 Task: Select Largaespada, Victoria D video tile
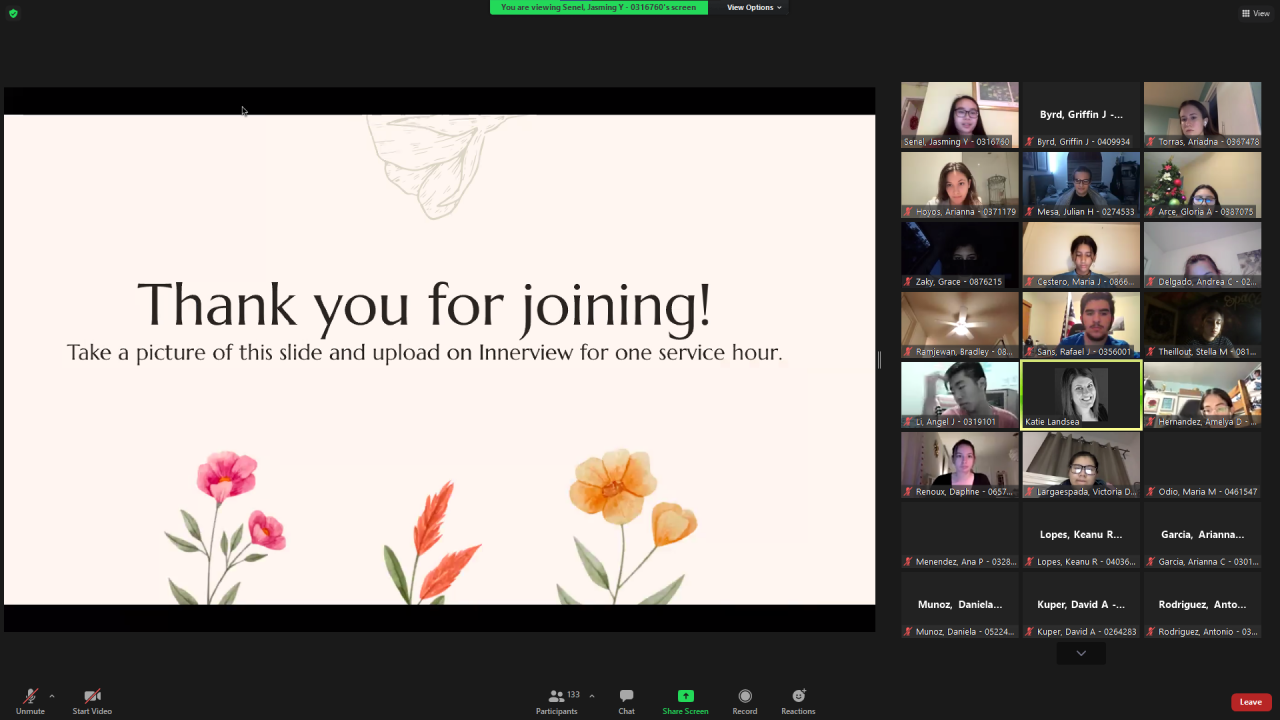pyautogui.click(x=1081, y=465)
